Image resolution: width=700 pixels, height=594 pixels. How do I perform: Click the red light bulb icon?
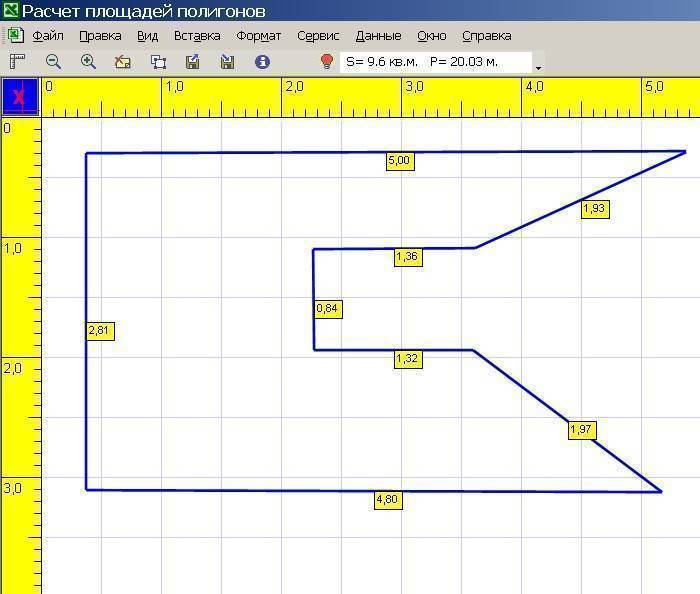327,61
